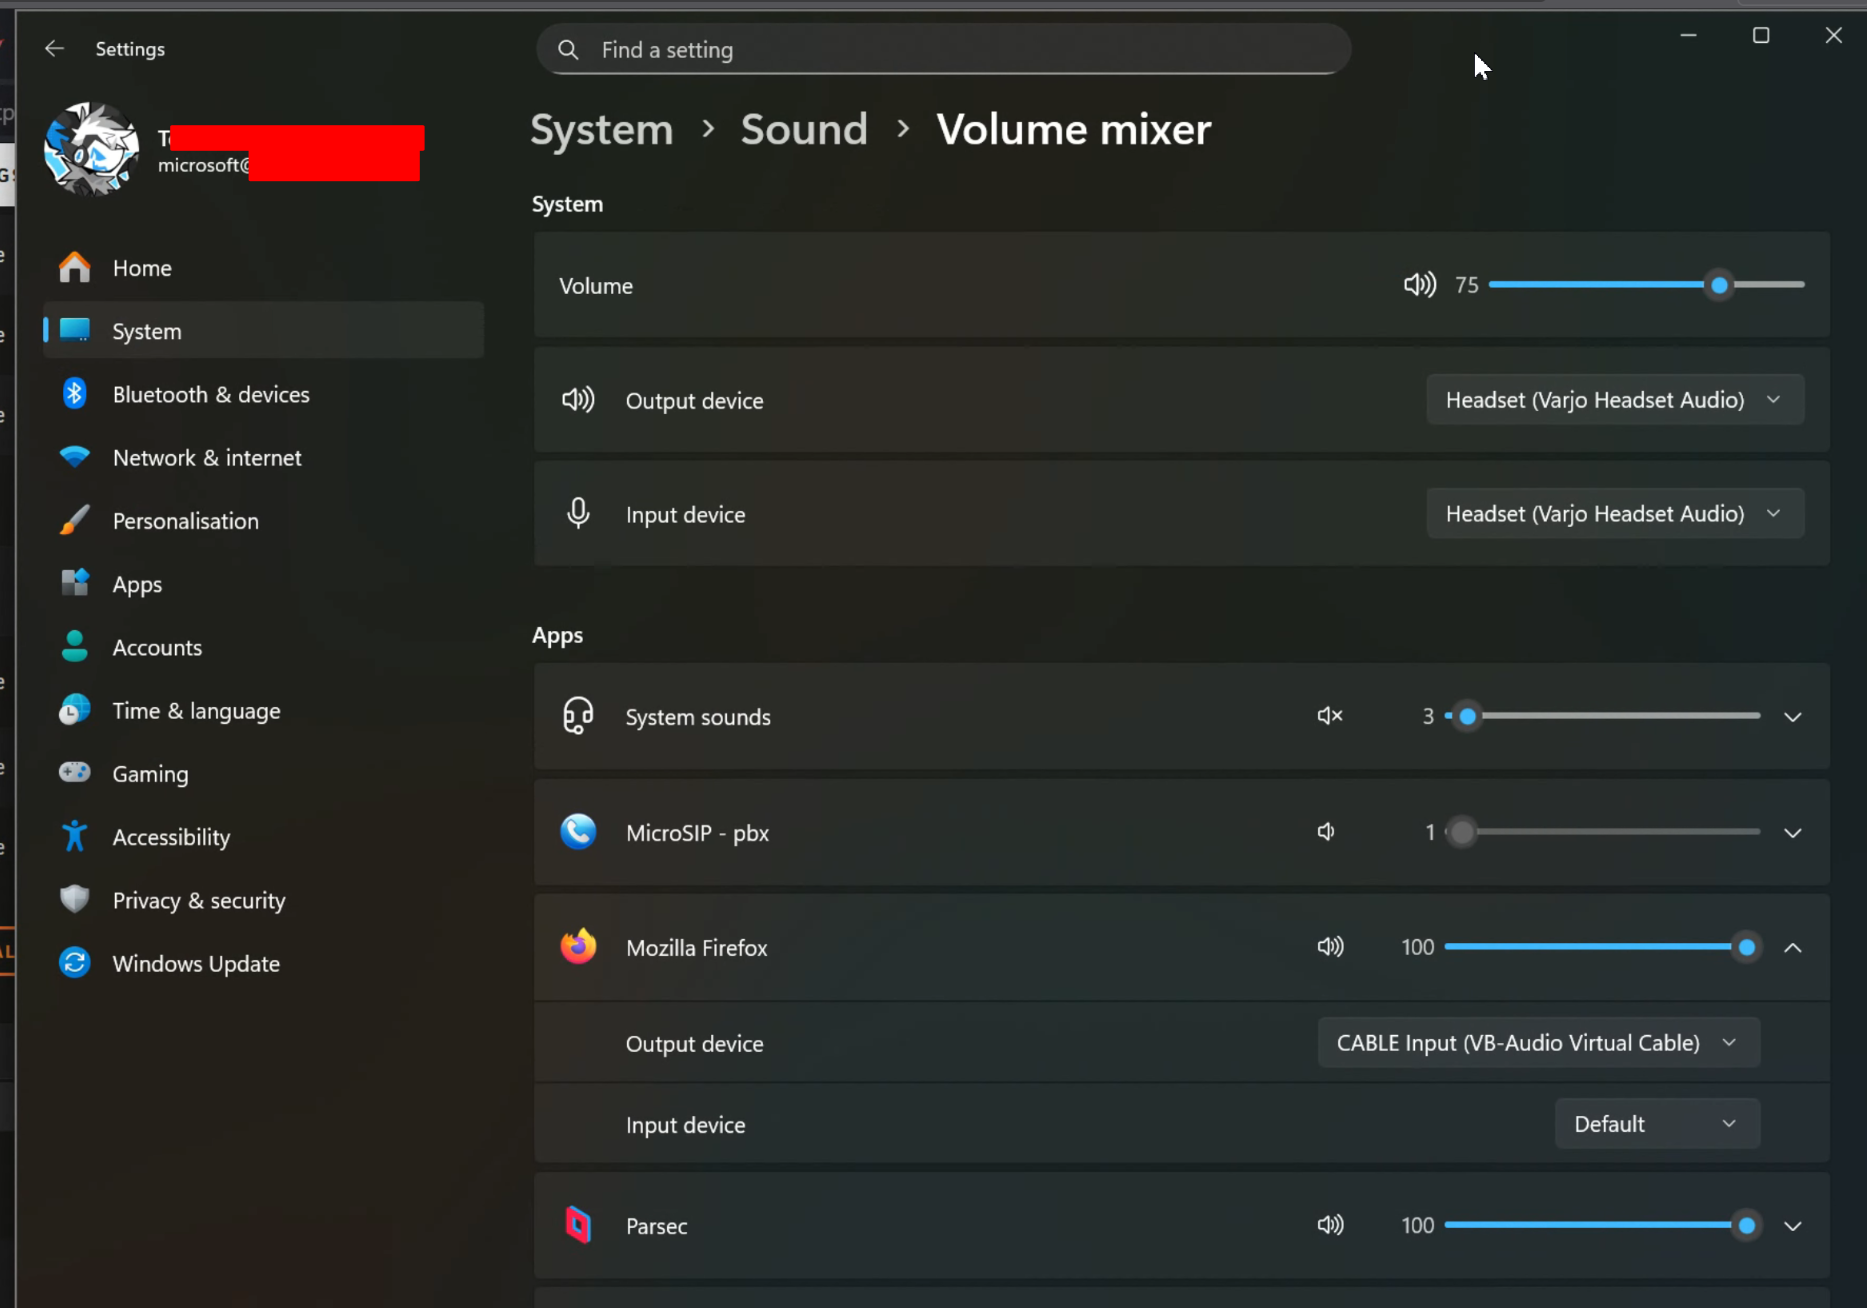This screenshot has width=1867, height=1308.
Task: Click the user profile avatar picture
Action: (92, 149)
